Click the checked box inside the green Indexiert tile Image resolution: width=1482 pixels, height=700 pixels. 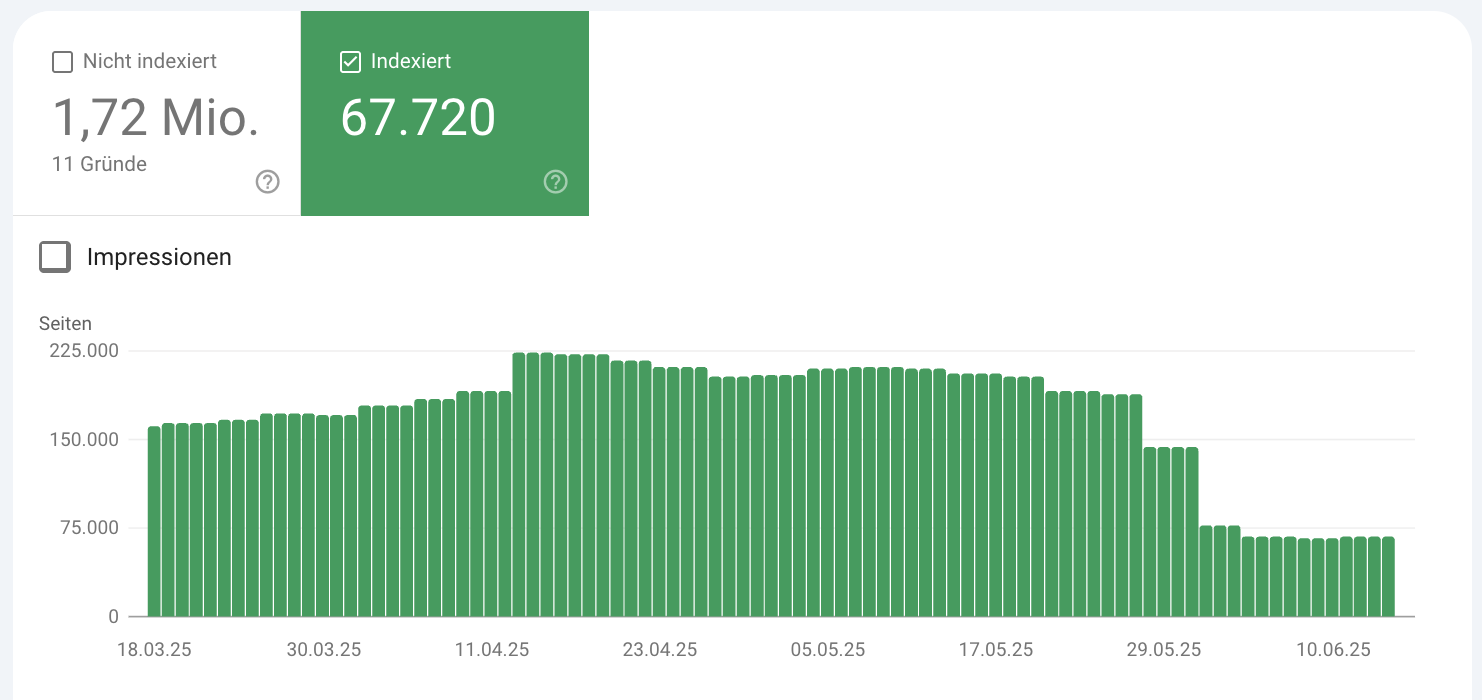pyautogui.click(x=350, y=61)
